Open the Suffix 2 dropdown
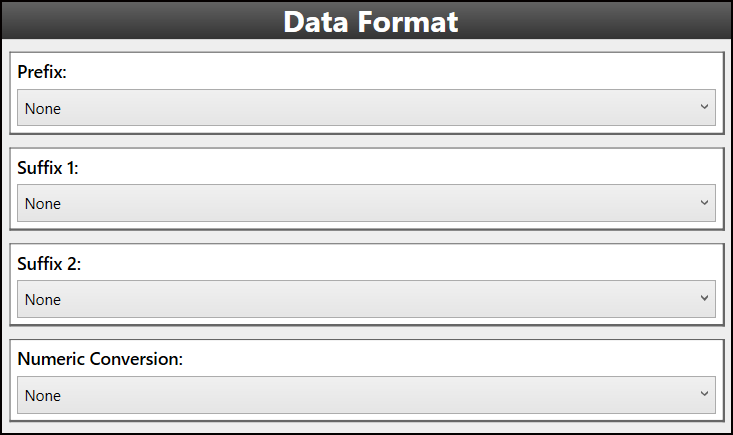 [x=366, y=299]
